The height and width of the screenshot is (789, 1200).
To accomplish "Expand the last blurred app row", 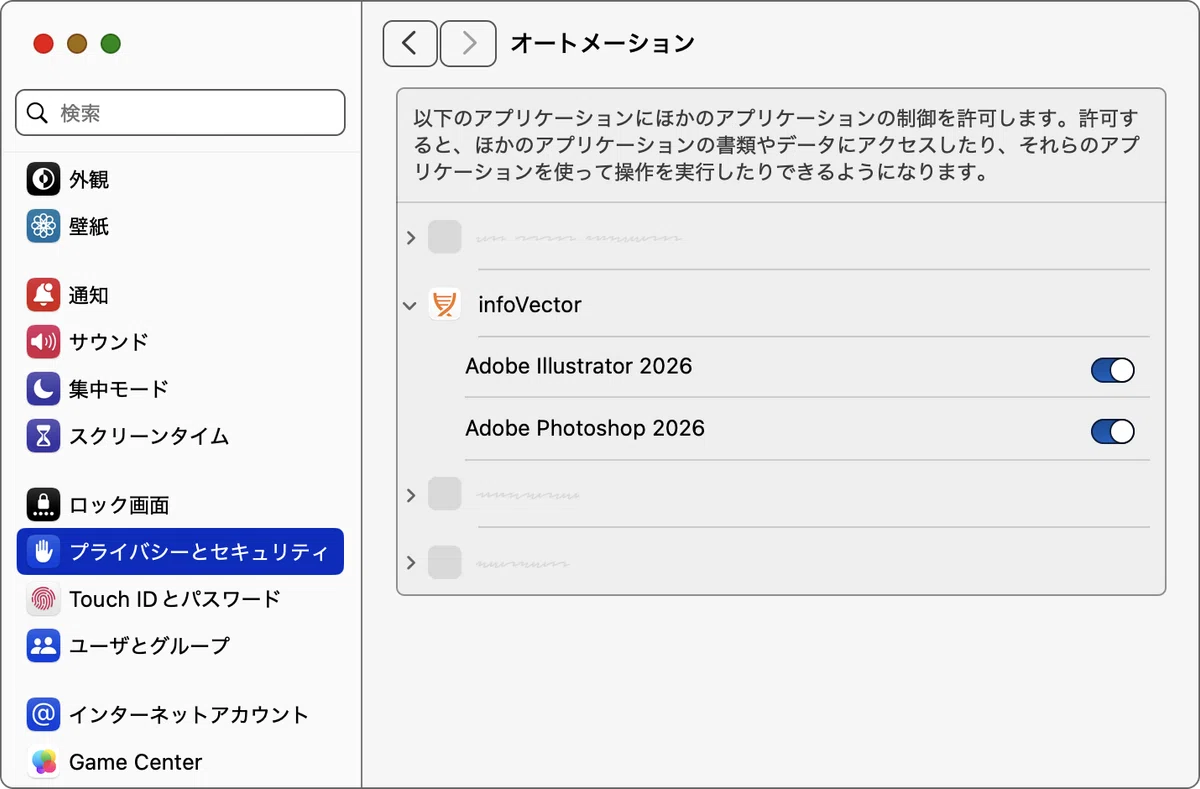I will (x=410, y=563).
